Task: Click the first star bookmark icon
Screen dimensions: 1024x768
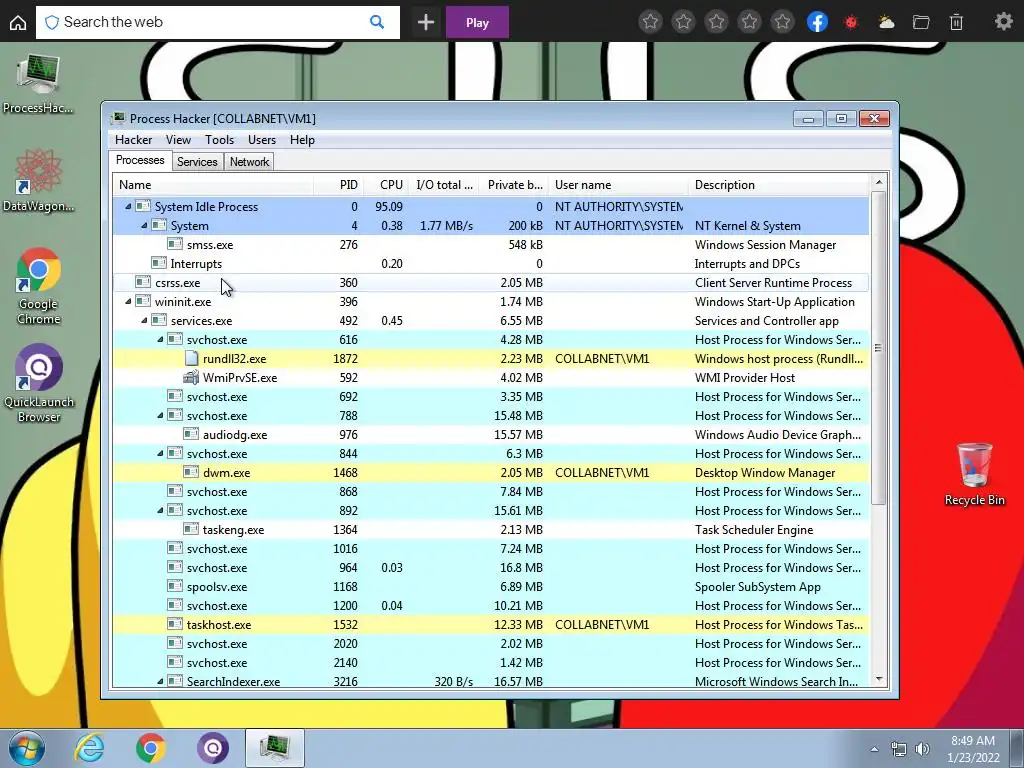Action: [650, 22]
